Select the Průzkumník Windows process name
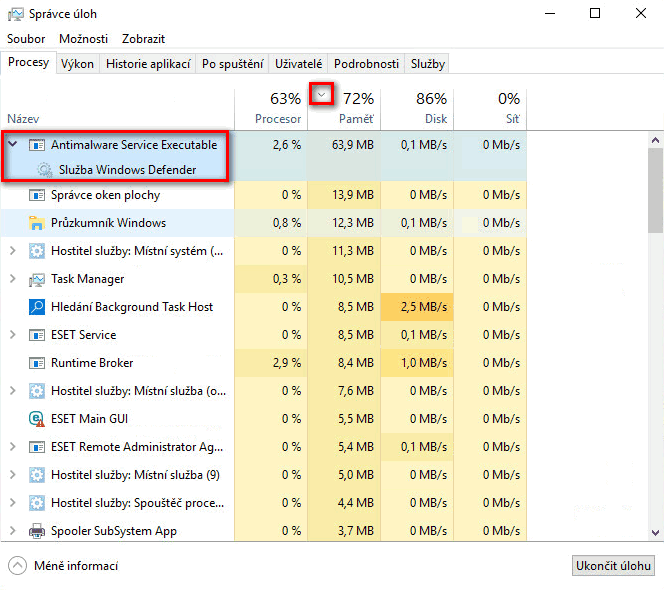Screen dimensions: 664x590 (x=108, y=223)
